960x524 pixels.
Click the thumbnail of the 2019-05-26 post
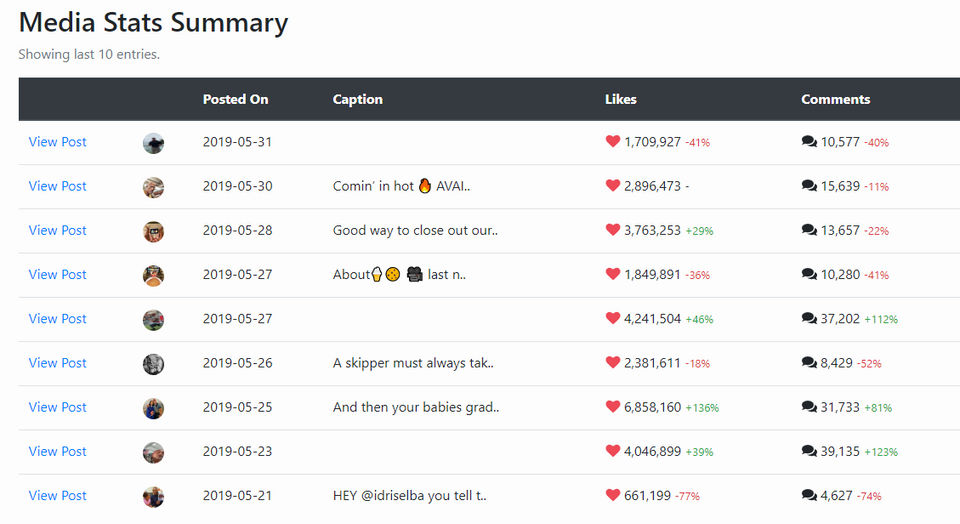[x=153, y=364]
